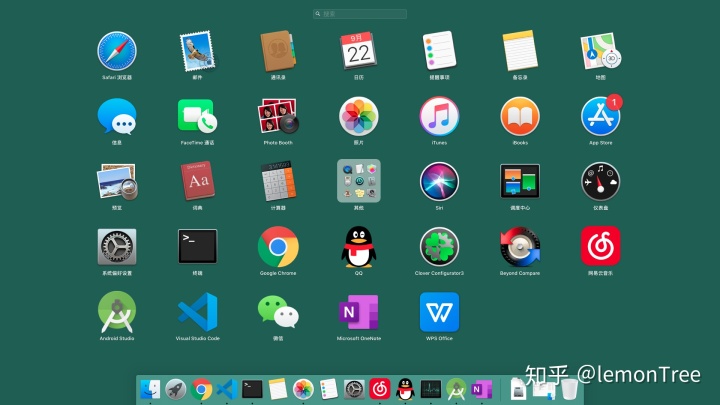Image resolution: width=720 pixels, height=405 pixels.
Task: Open the Calendar app in Launchpad
Action: tap(359, 51)
